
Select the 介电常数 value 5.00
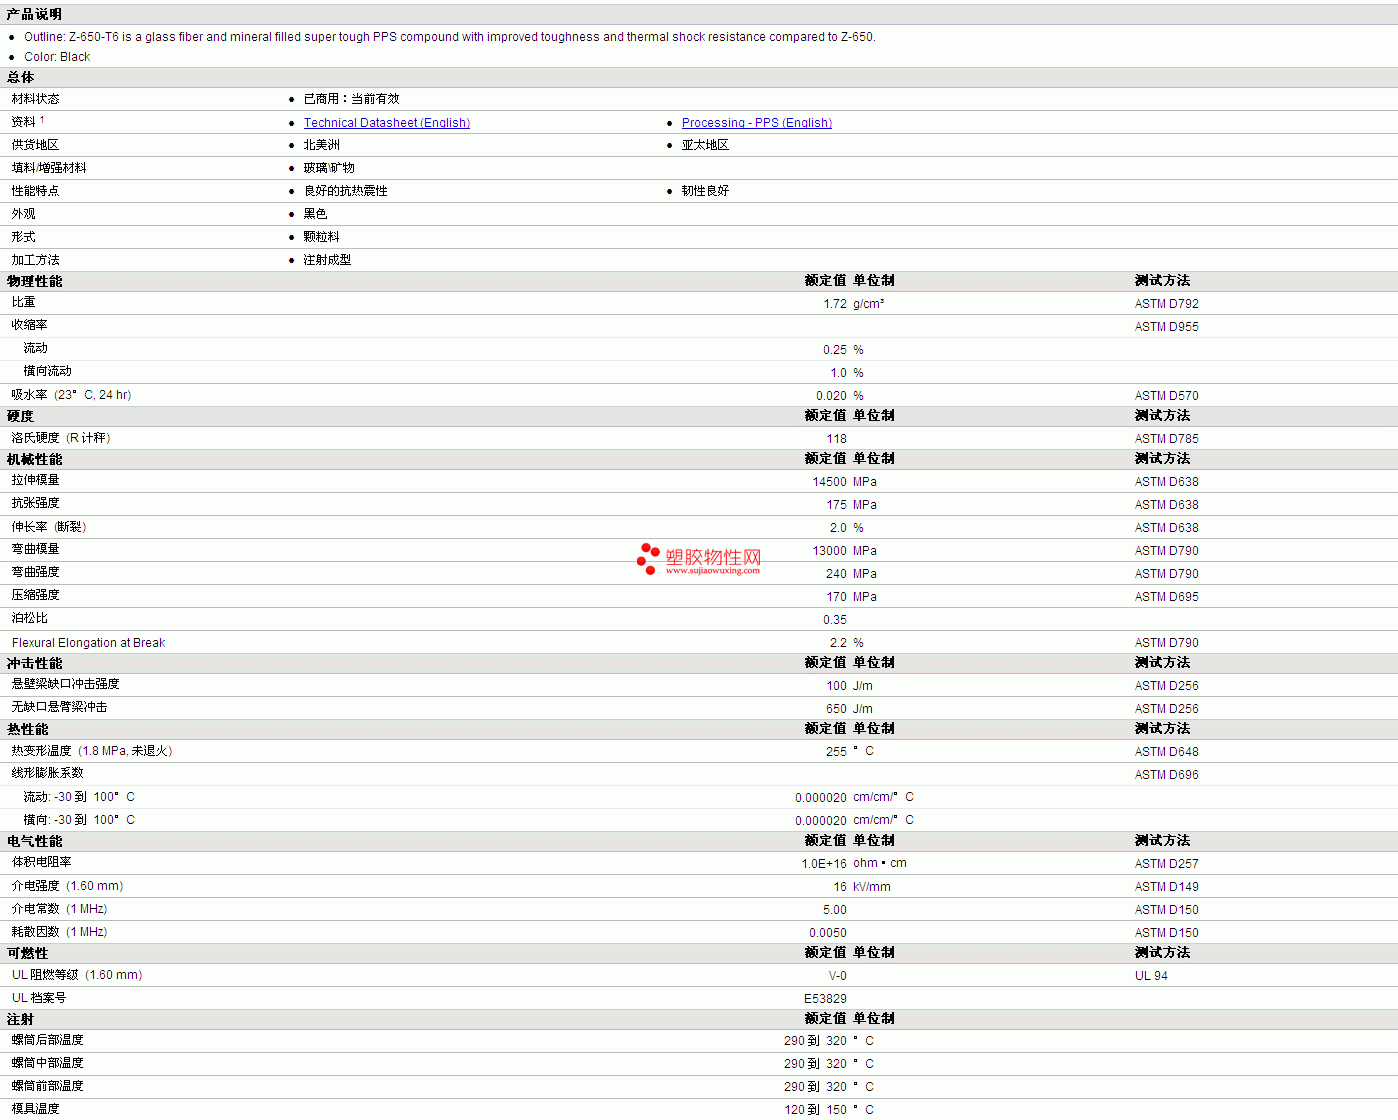click(x=835, y=910)
